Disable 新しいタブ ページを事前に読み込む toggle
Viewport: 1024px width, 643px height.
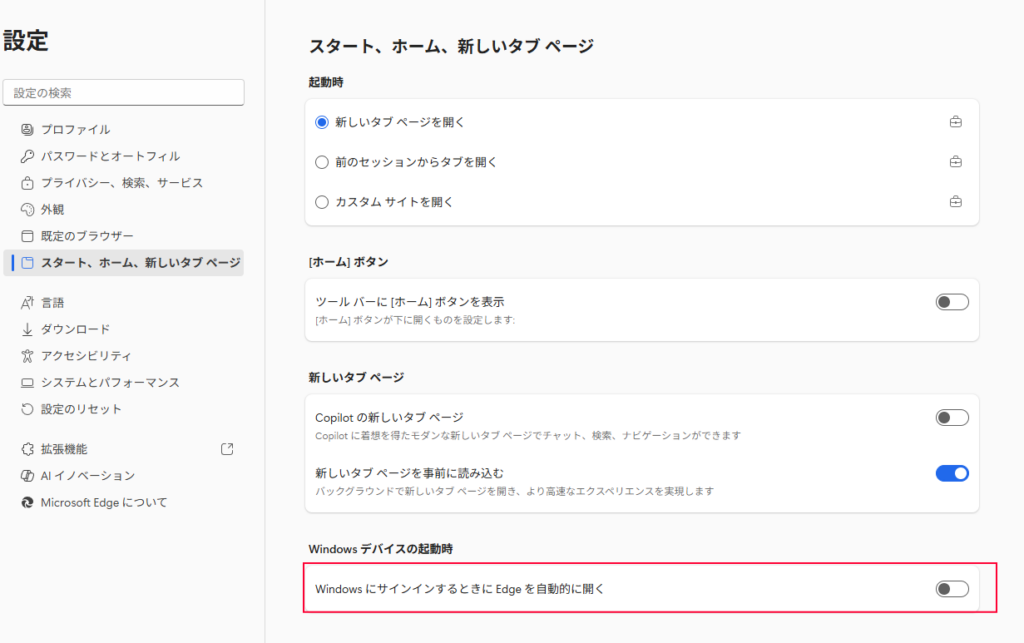pos(952,473)
